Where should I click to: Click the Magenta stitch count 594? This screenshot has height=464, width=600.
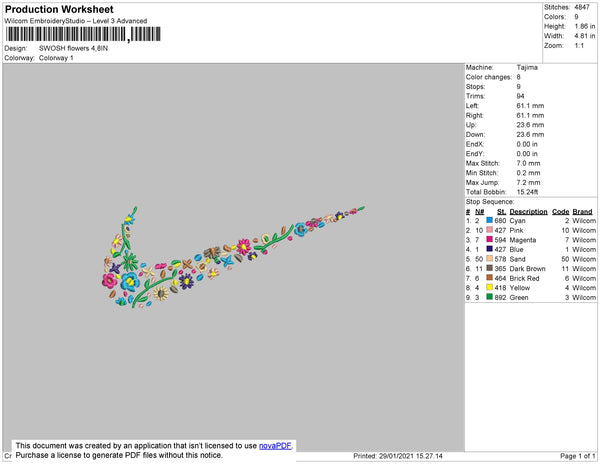500,239
